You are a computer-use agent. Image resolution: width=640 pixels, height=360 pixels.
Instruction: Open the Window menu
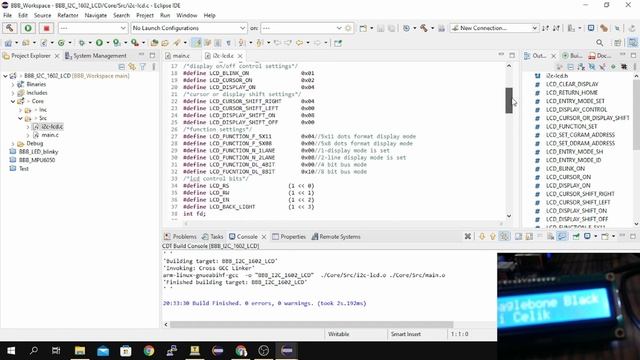[x=187, y=15]
